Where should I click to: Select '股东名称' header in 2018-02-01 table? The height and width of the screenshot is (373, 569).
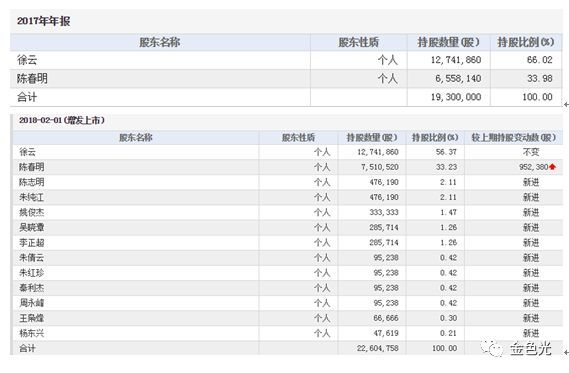click(x=136, y=138)
